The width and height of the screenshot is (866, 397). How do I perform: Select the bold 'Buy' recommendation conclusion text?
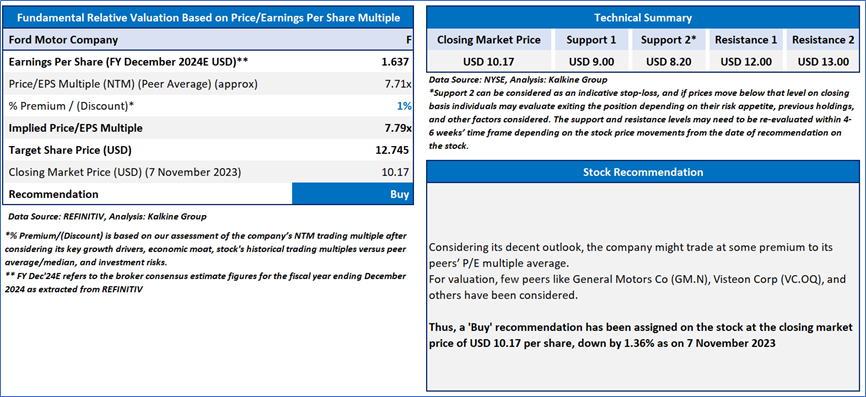click(641, 335)
